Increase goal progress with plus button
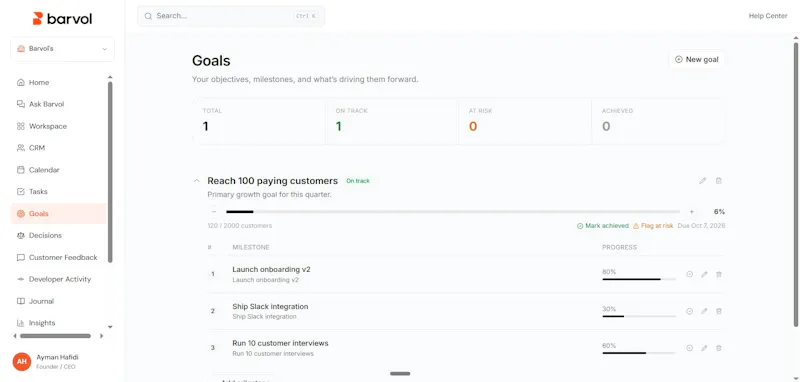The image size is (800, 382). (x=692, y=212)
